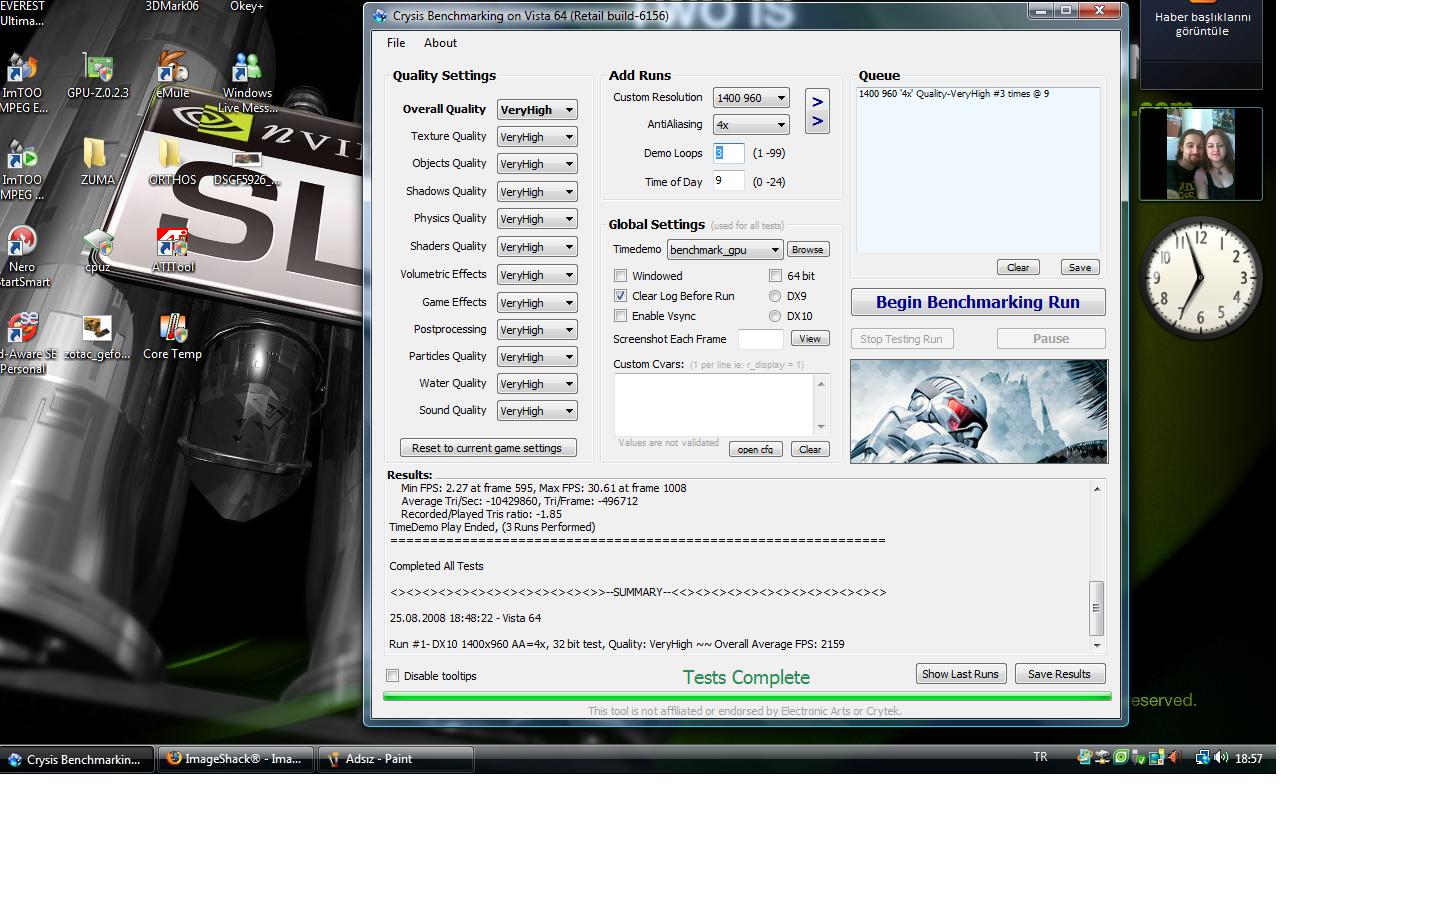Click the network icon in system tray
The image size is (1440, 900).
[1203, 758]
